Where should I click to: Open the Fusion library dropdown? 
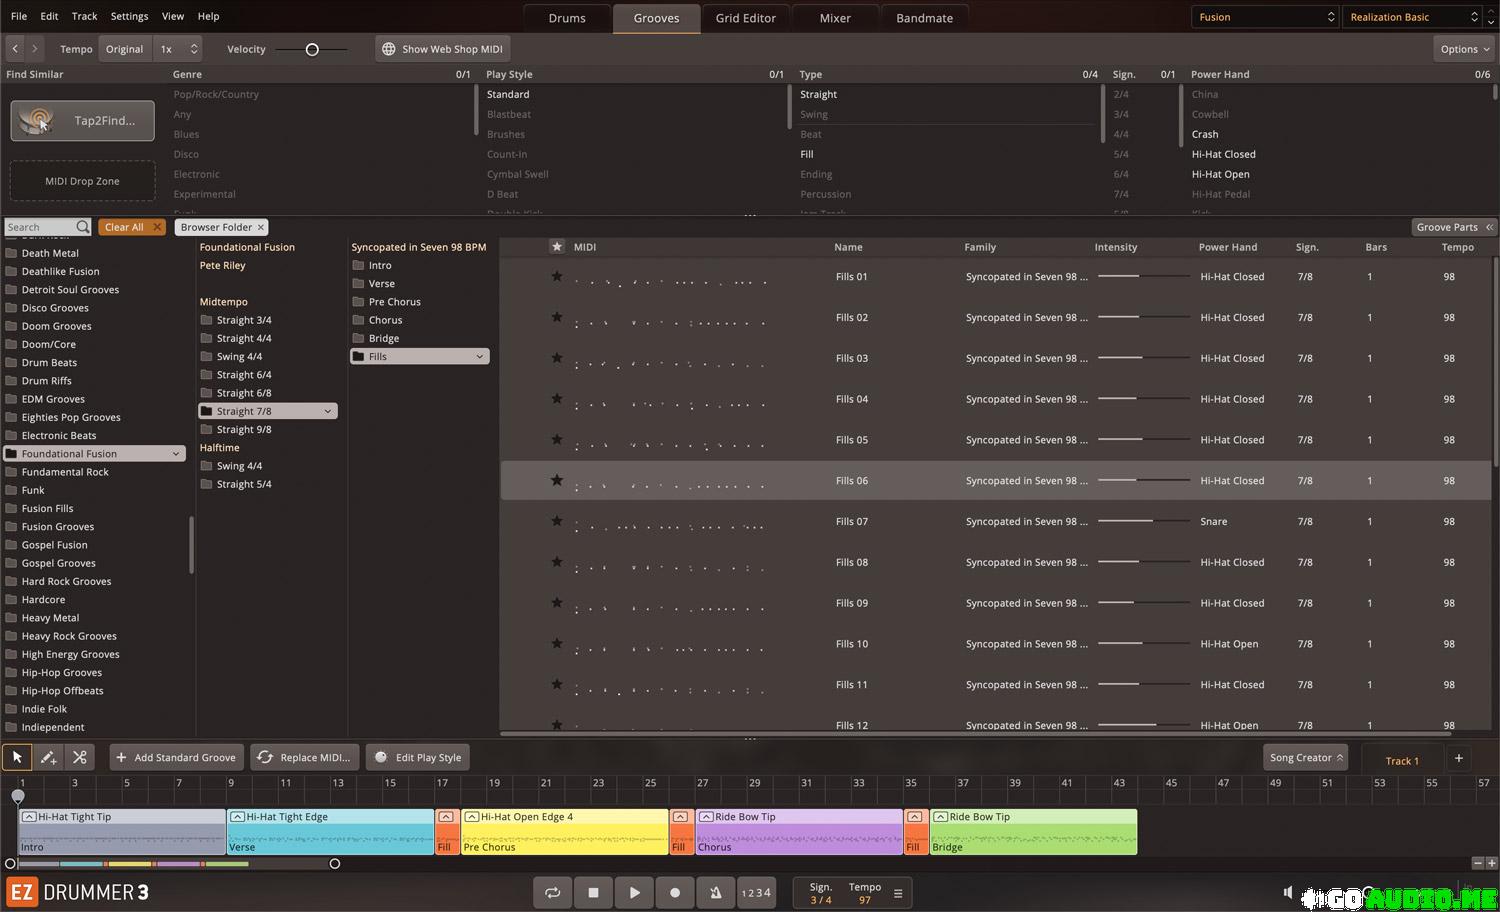[1264, 17]
